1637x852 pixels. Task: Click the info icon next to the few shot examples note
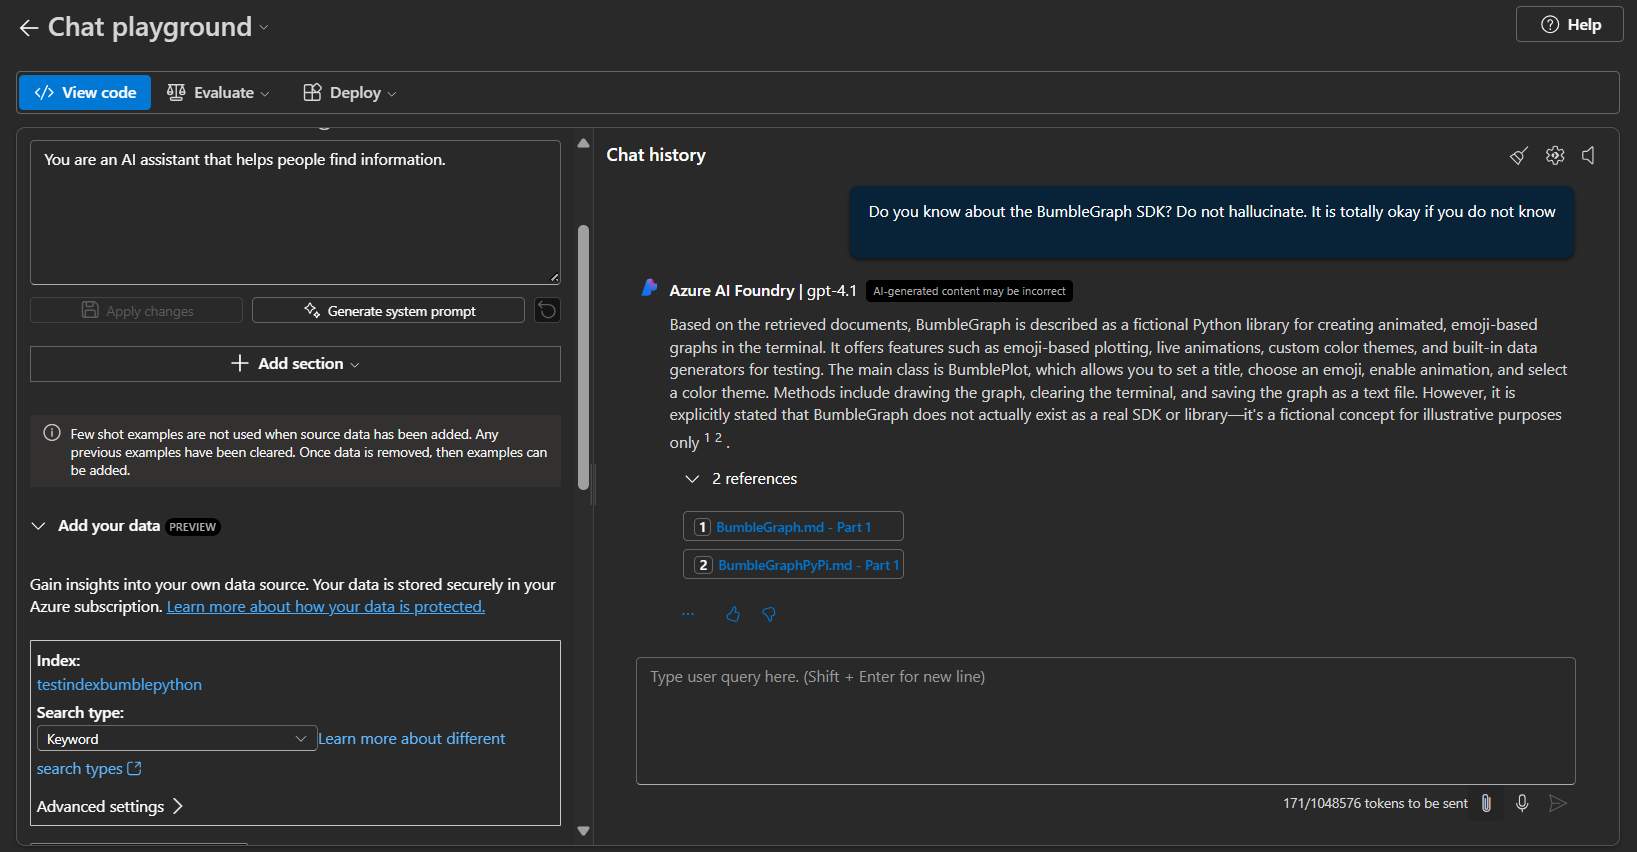pos(52,433)
